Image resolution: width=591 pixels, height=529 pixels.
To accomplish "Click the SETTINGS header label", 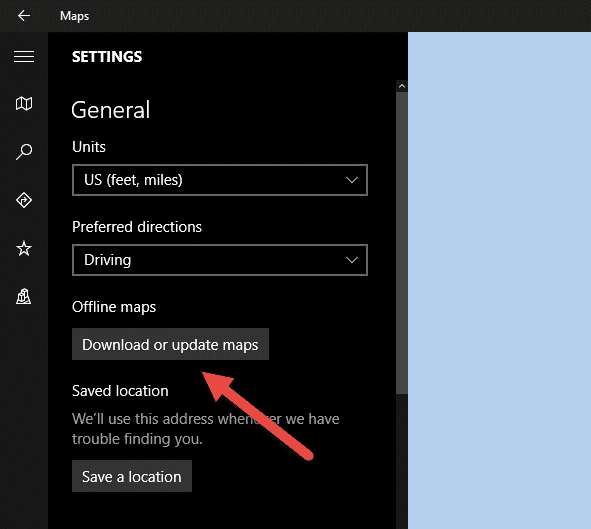I will (x=107, y=57).
